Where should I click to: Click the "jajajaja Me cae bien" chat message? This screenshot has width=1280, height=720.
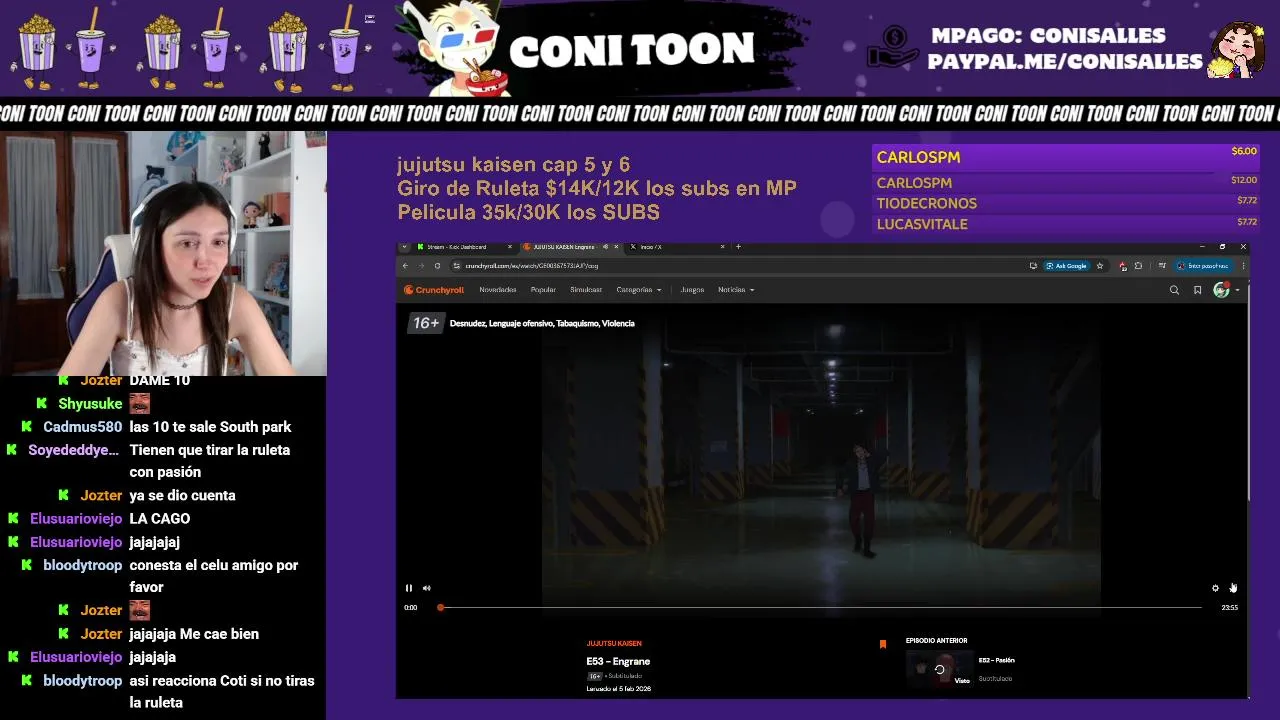coord(194,634)
